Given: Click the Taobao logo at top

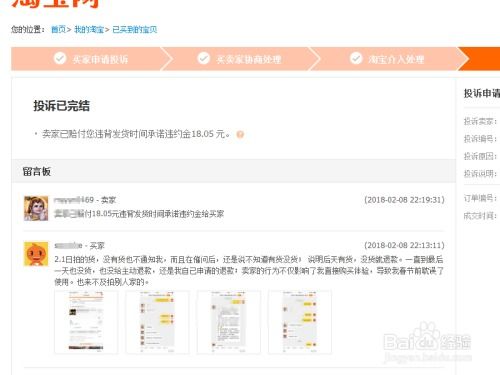Looking at the screenshot, I should pos(56,3).
